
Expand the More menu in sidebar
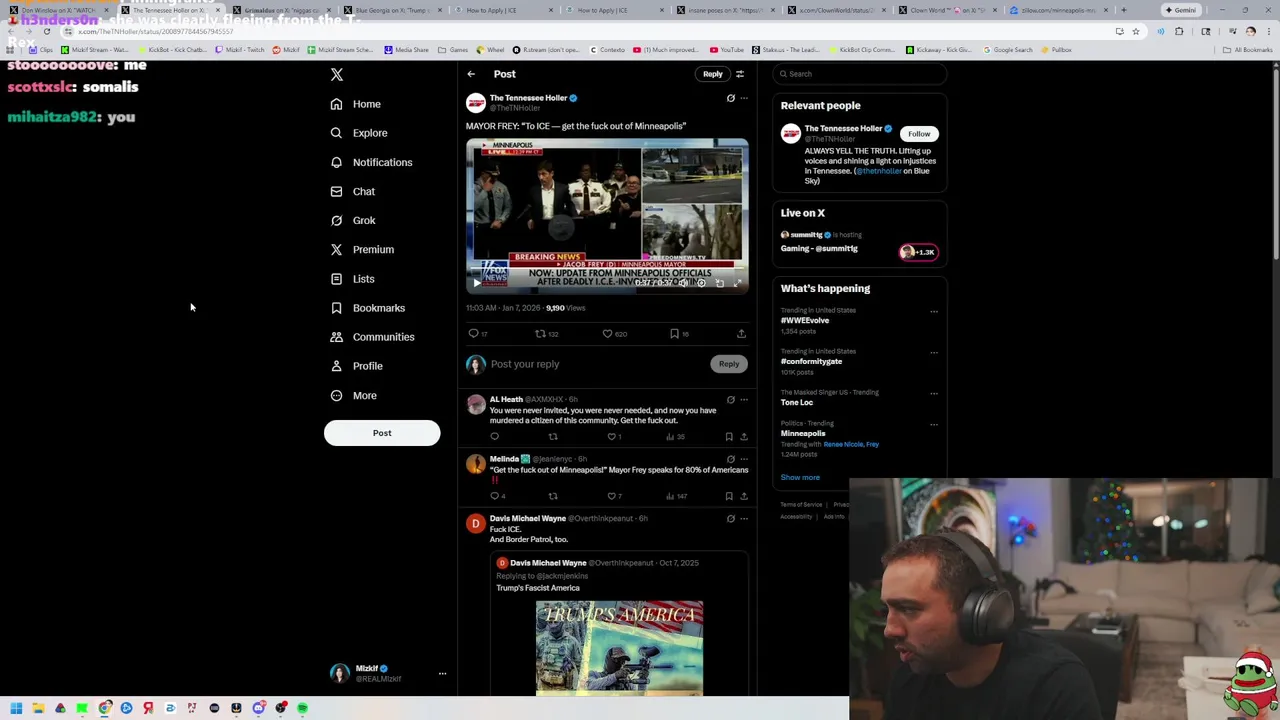pyautogui.click(x=354, y=396)
